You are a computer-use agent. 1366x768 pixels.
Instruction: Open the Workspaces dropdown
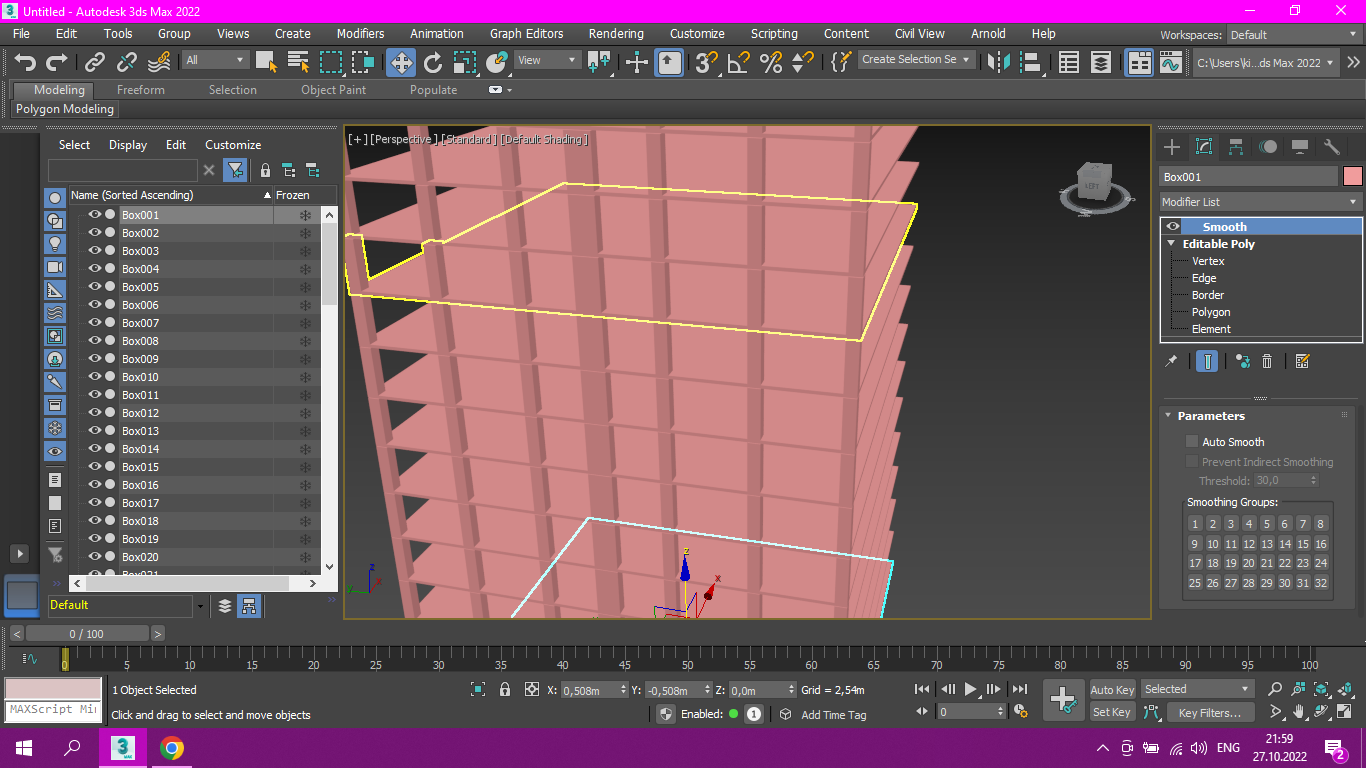[1293, 35]
